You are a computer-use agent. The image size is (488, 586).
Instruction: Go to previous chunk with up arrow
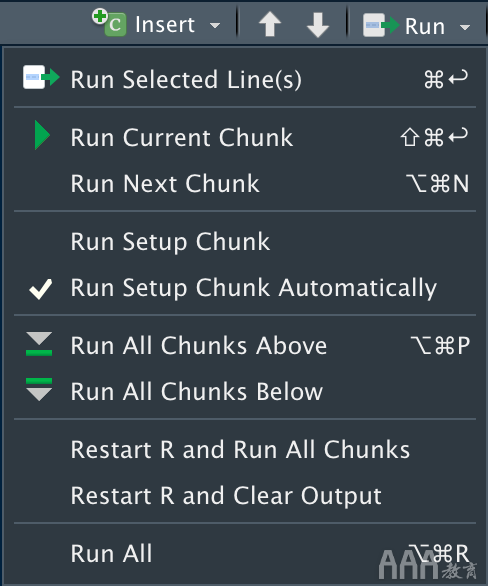pos(270,25)
